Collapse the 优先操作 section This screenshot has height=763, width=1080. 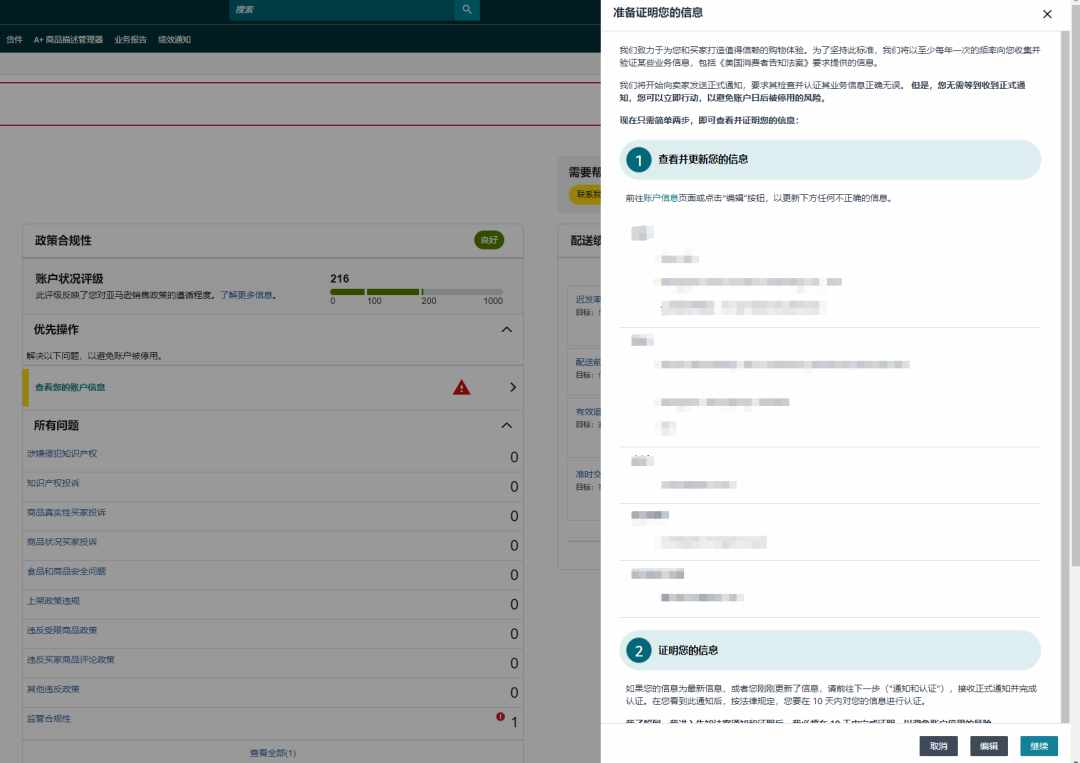(506, 330)
